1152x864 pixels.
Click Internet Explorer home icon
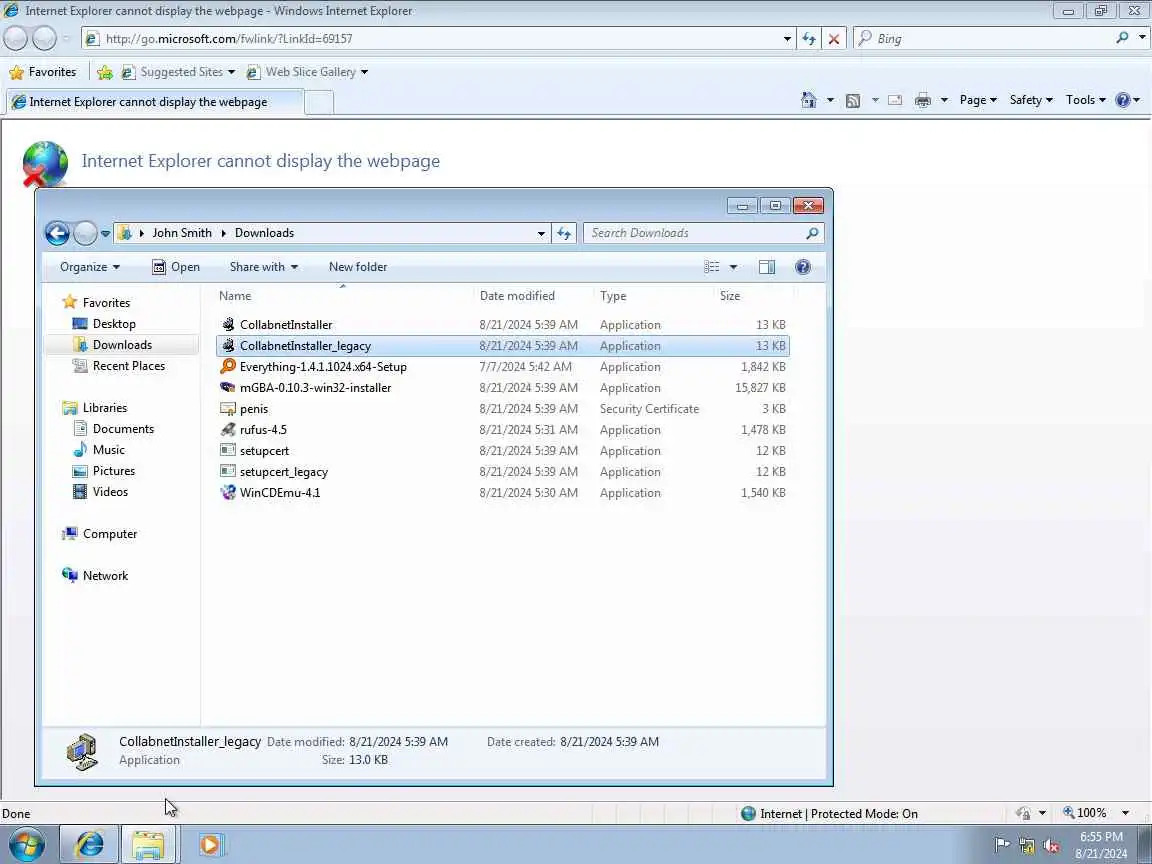(808, 100)
